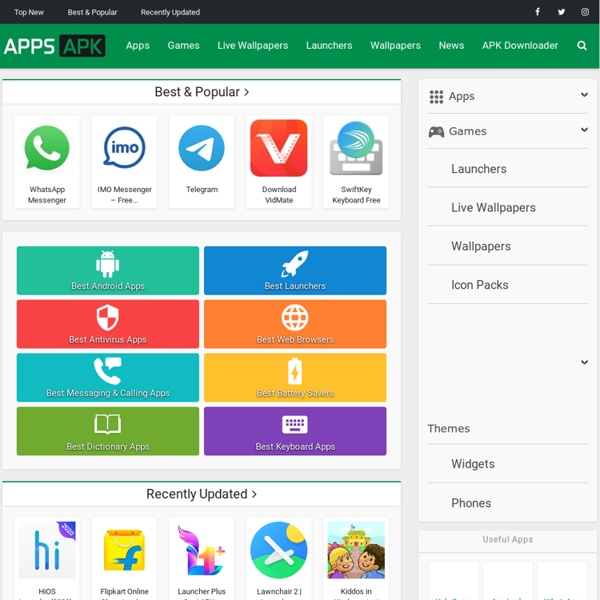Screen dimensions: 600x600
Task: Open Best & Popular in top bar
Action: tap(92, 12)
